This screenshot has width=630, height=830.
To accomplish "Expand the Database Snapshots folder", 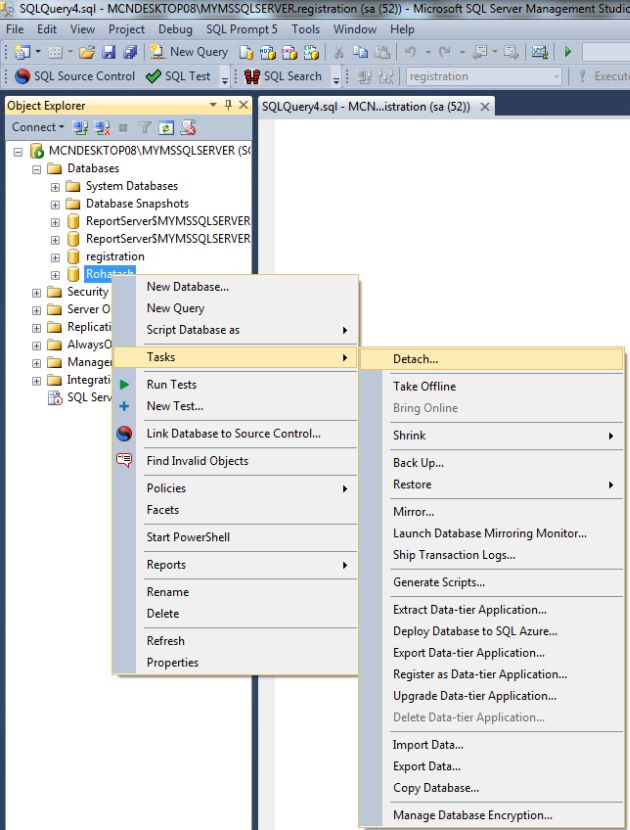I will pyautogui.click(x=55, y=205).
